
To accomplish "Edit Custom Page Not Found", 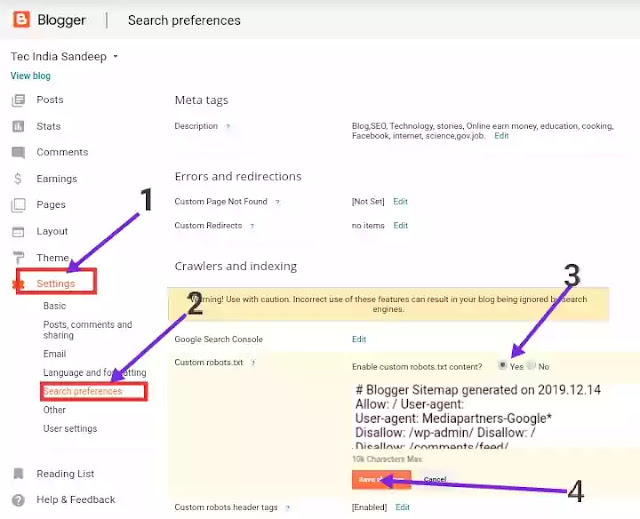I will pos(400,202).
